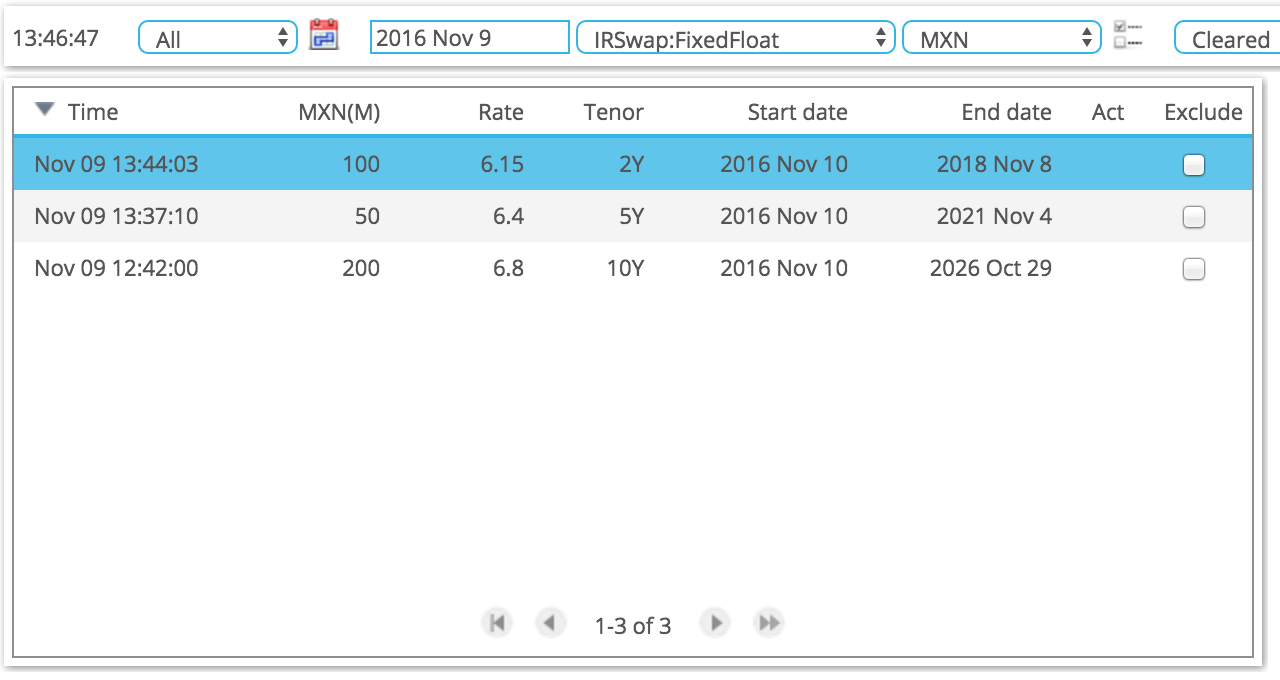1280x680 pixels.
Task: Click the 2021 Nov 4 end date
Action: 994,216
